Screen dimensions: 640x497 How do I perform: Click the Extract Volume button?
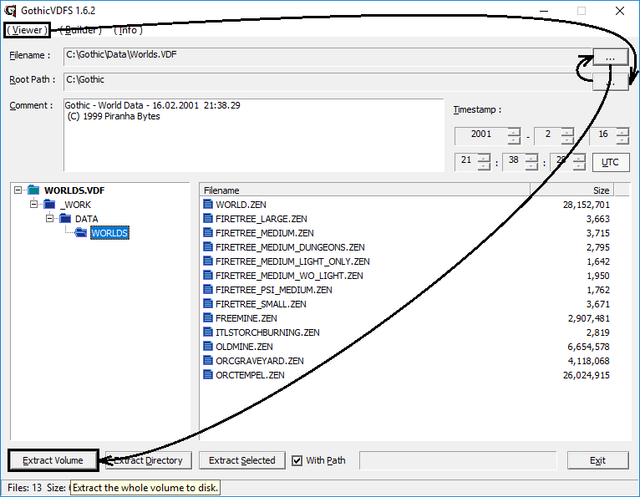[x=53, y=460]
